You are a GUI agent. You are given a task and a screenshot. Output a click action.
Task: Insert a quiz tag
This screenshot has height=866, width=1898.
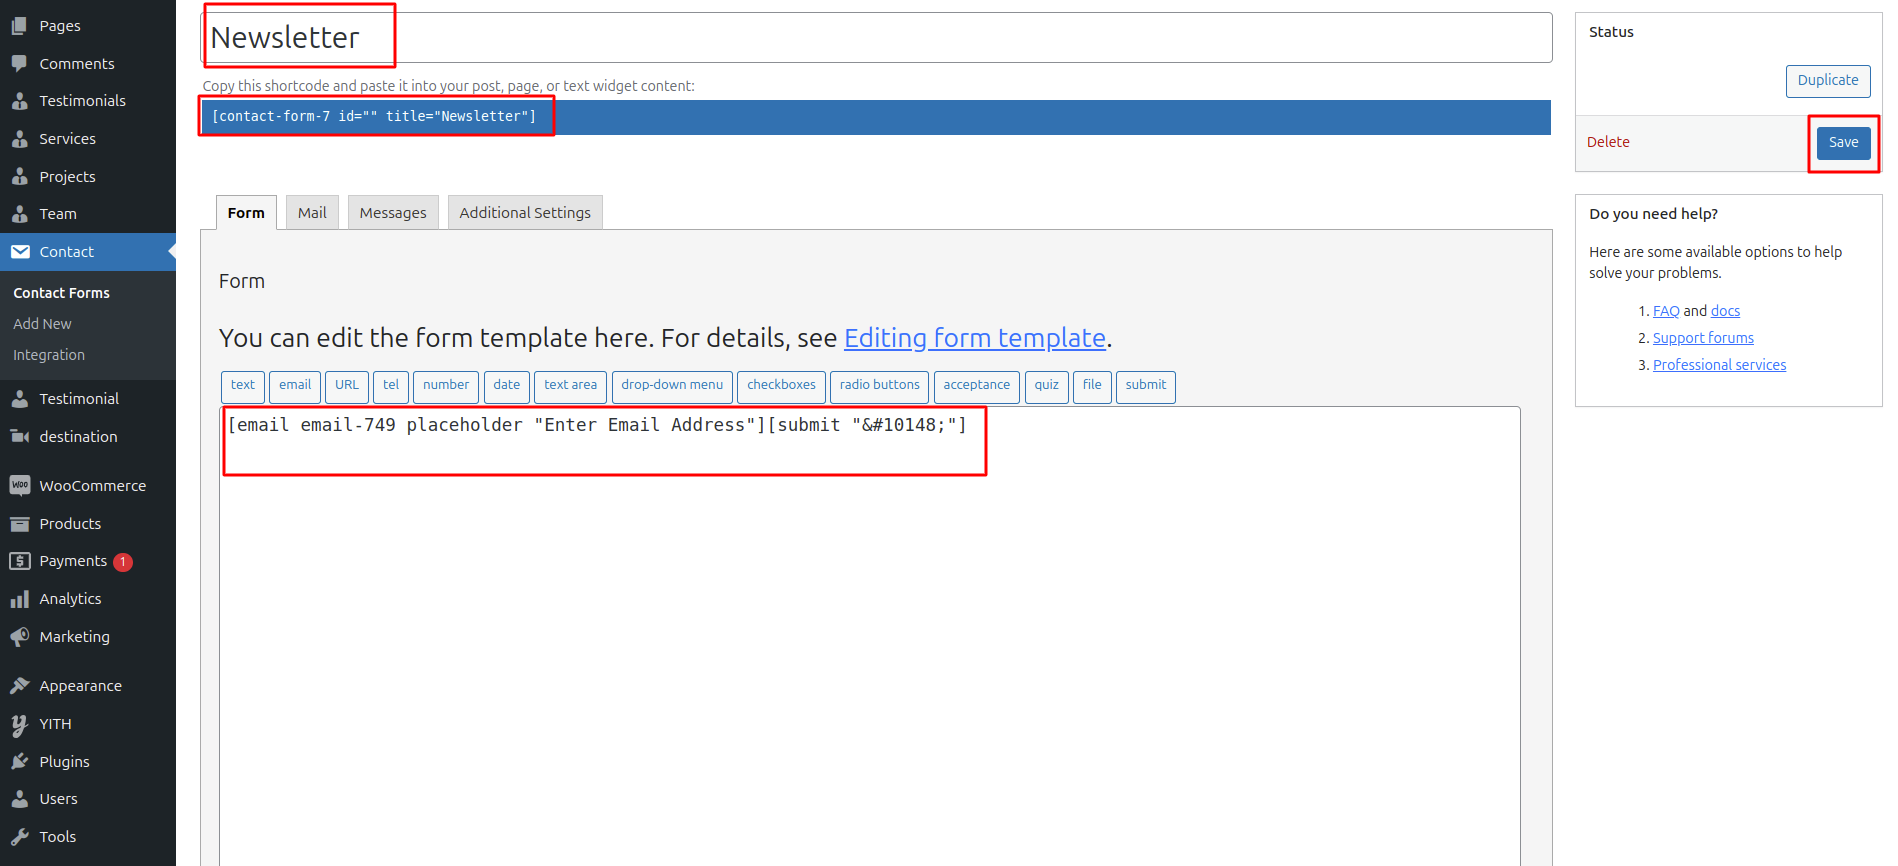pos(1047,386)
